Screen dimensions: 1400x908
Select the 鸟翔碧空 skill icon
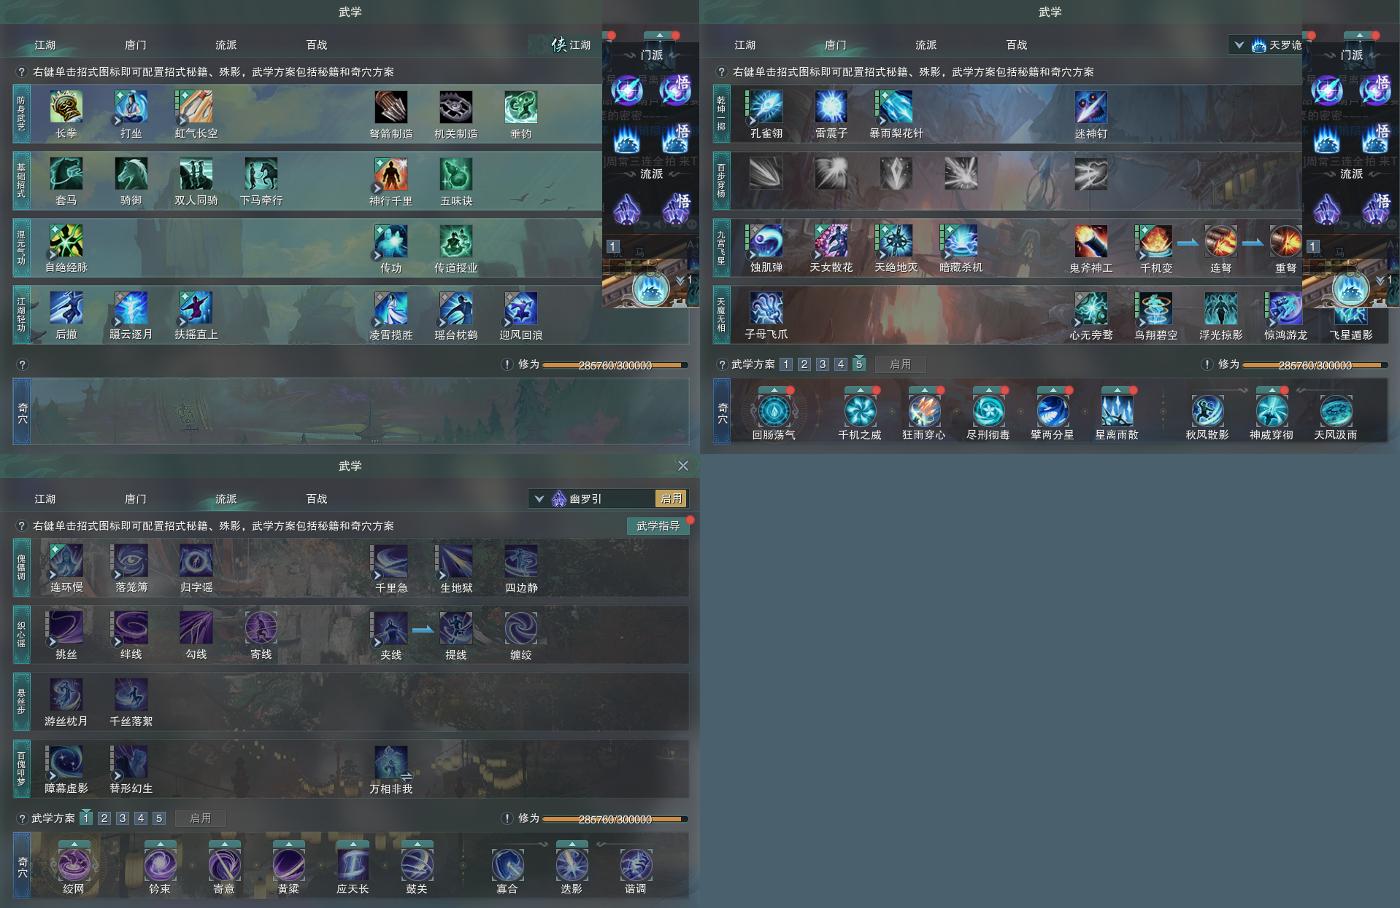1156,308
